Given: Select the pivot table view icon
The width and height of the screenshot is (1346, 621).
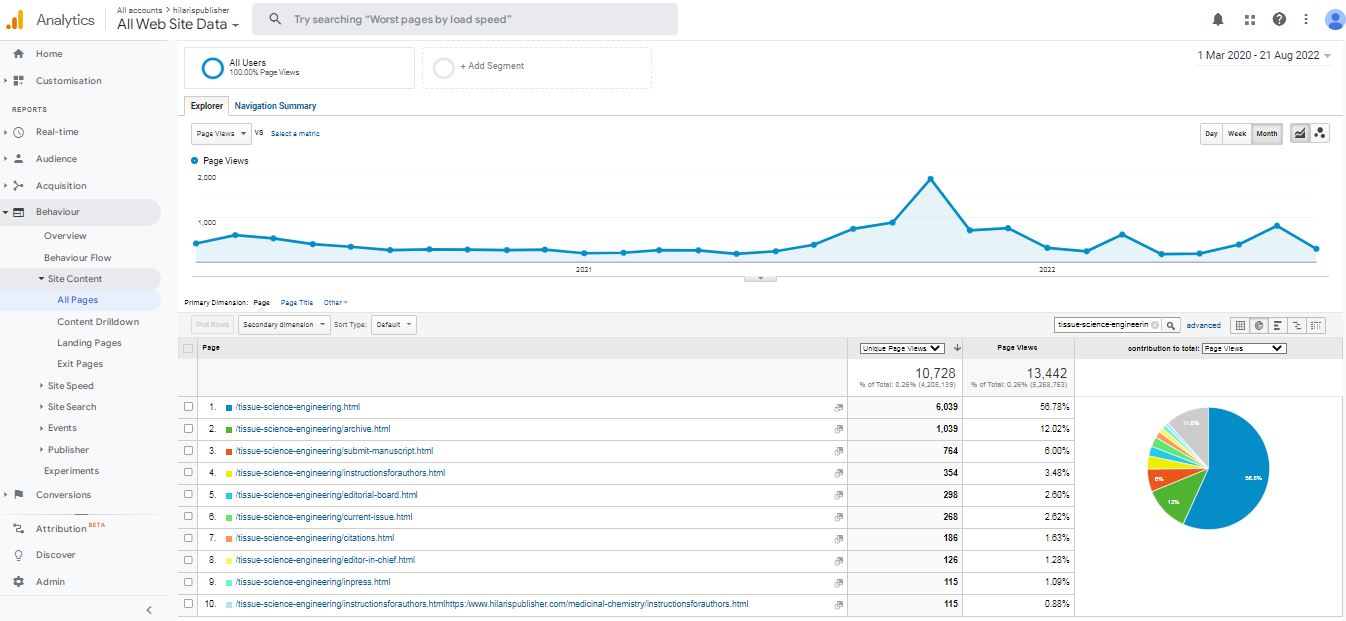Looking at the screenshot, I should pos(1316,325).
